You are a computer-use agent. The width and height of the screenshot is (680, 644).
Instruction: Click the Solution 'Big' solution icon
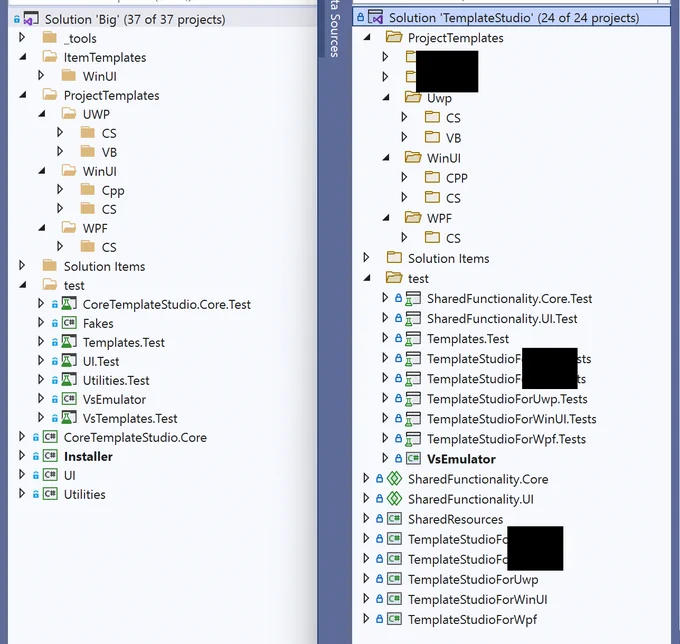pyautogui.click(x=31, y=19)
